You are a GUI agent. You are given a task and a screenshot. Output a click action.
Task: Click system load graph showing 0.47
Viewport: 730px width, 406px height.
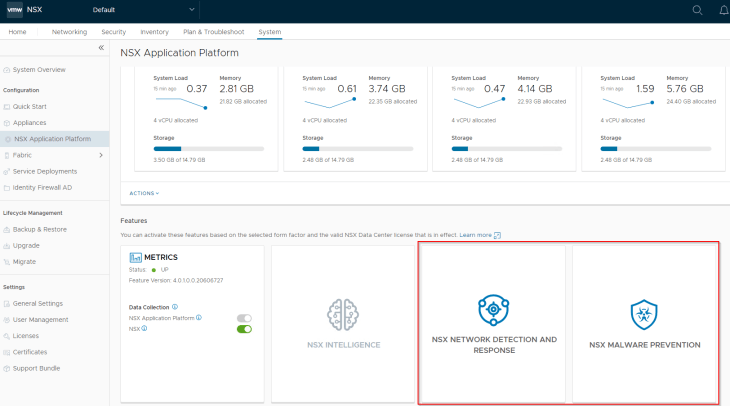pos(479,103)
